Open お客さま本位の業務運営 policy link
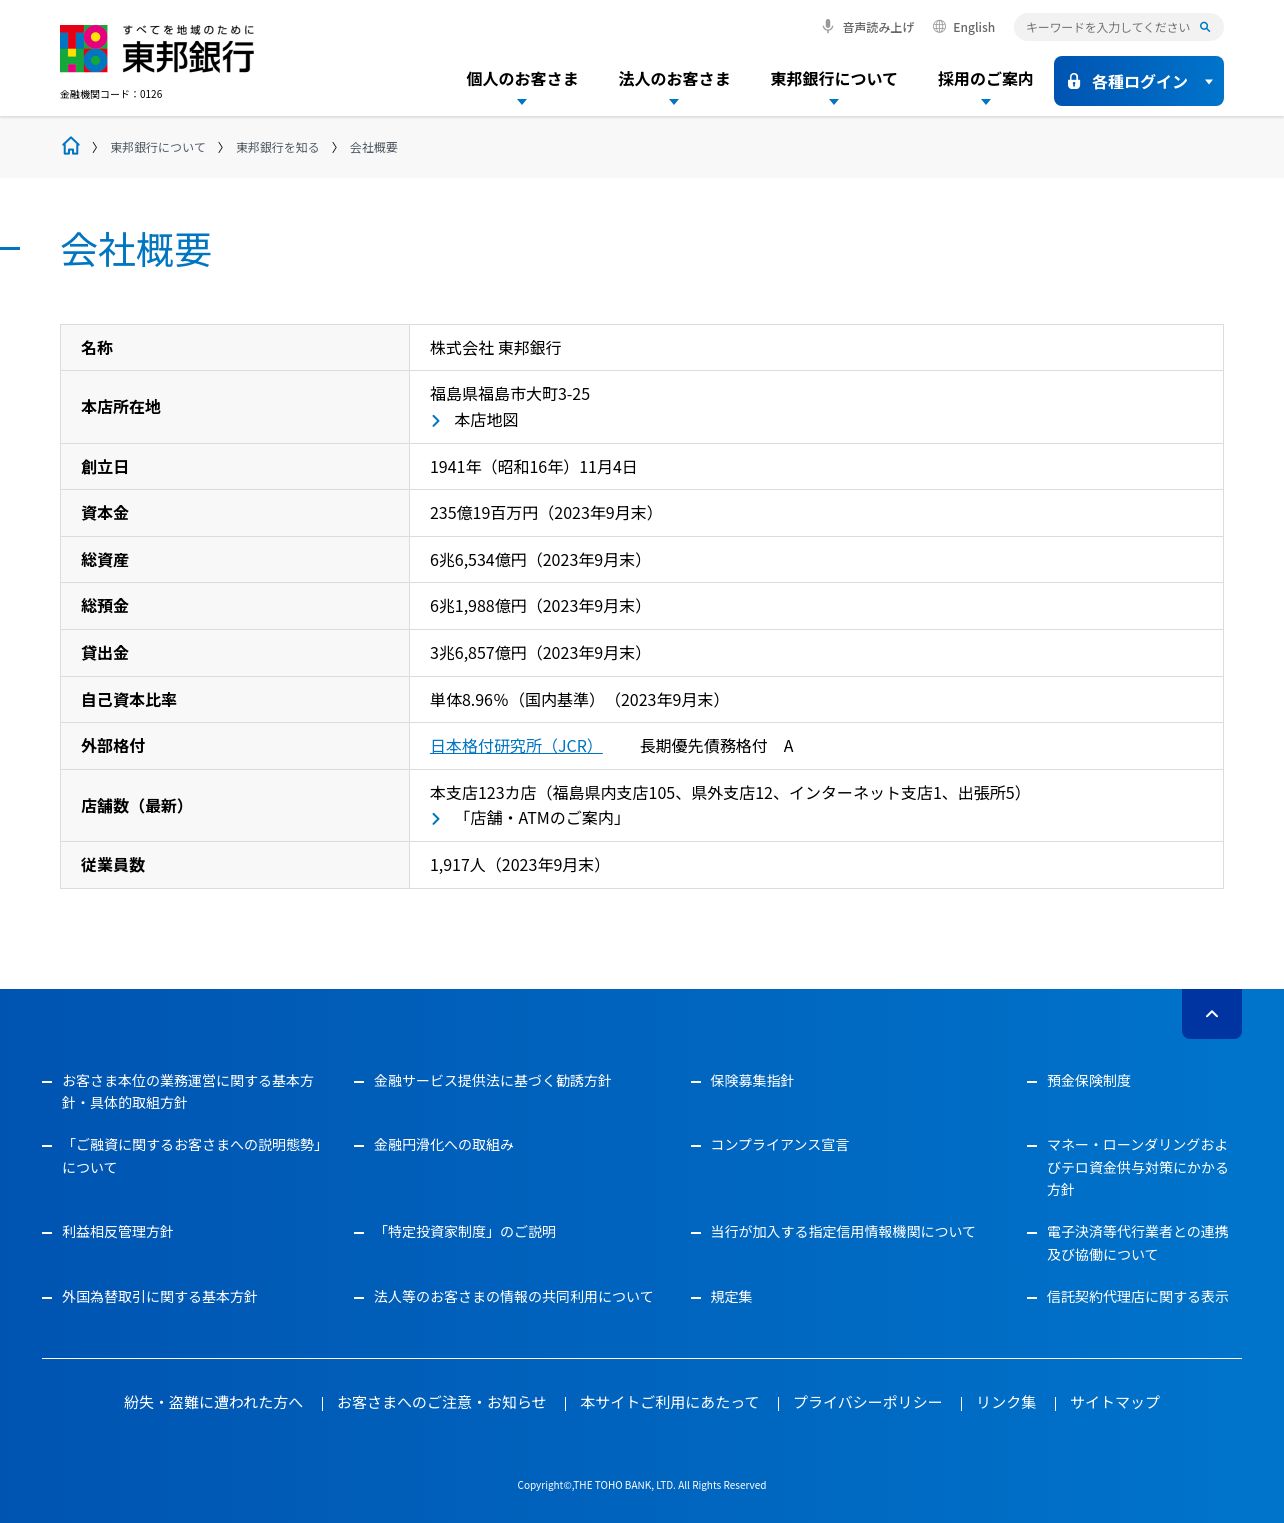The width and height of the screenshot is (1284, 1523). coord(188,1091)
